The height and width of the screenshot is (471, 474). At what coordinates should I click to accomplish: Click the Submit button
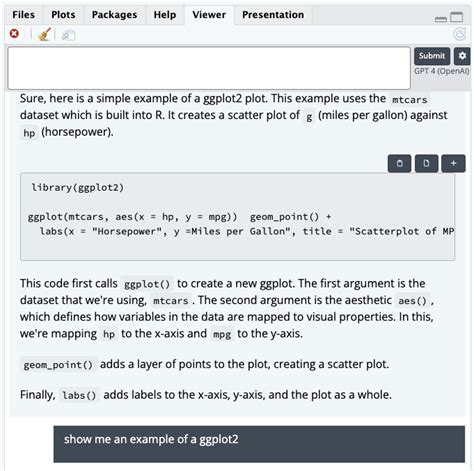[432, 56]
